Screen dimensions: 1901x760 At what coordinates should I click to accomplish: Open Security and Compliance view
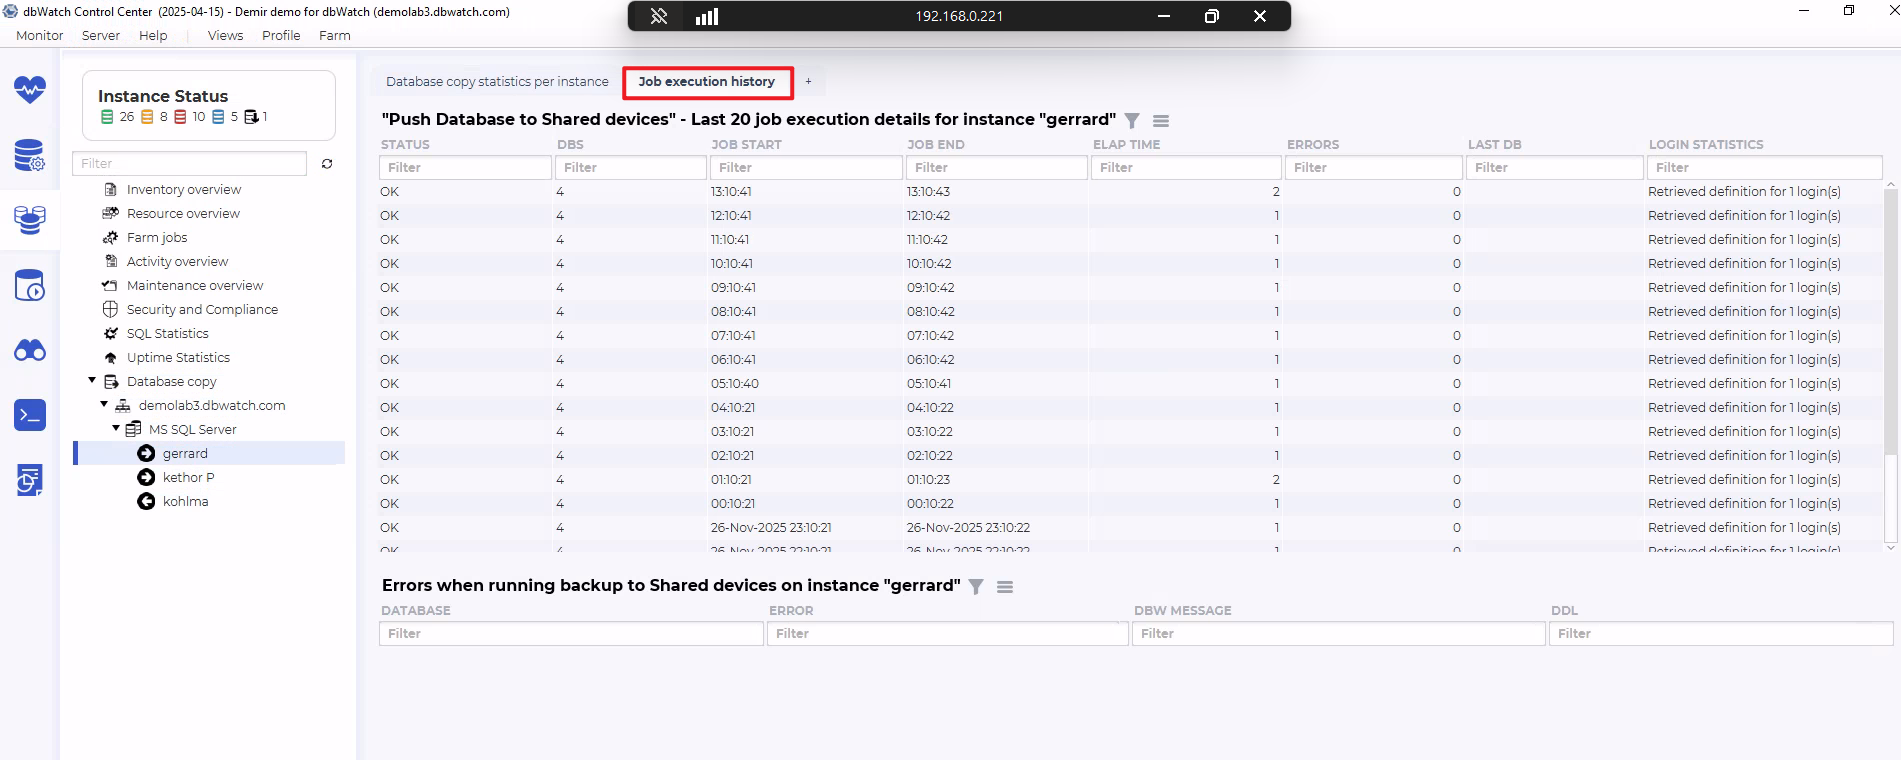point(202,310)
